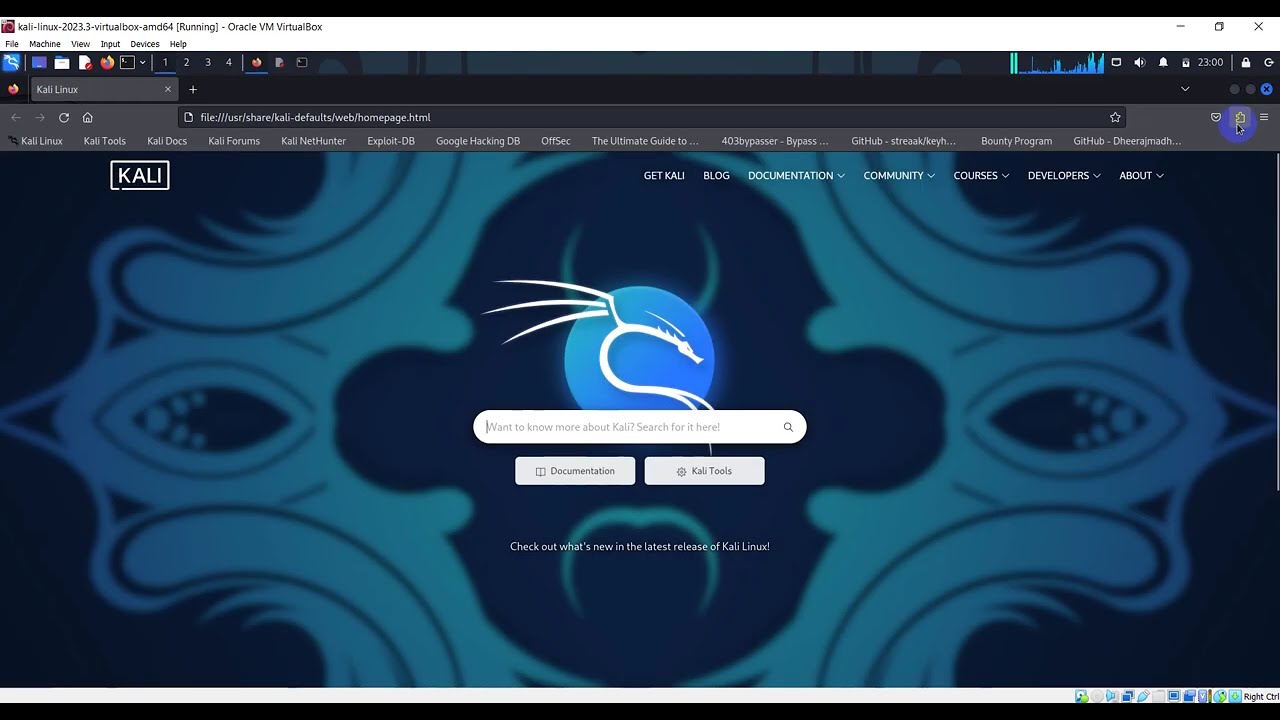Open the Firefox hamburger menu
The height and width of the screenshot is (720, 1280).
point(1264,117)
